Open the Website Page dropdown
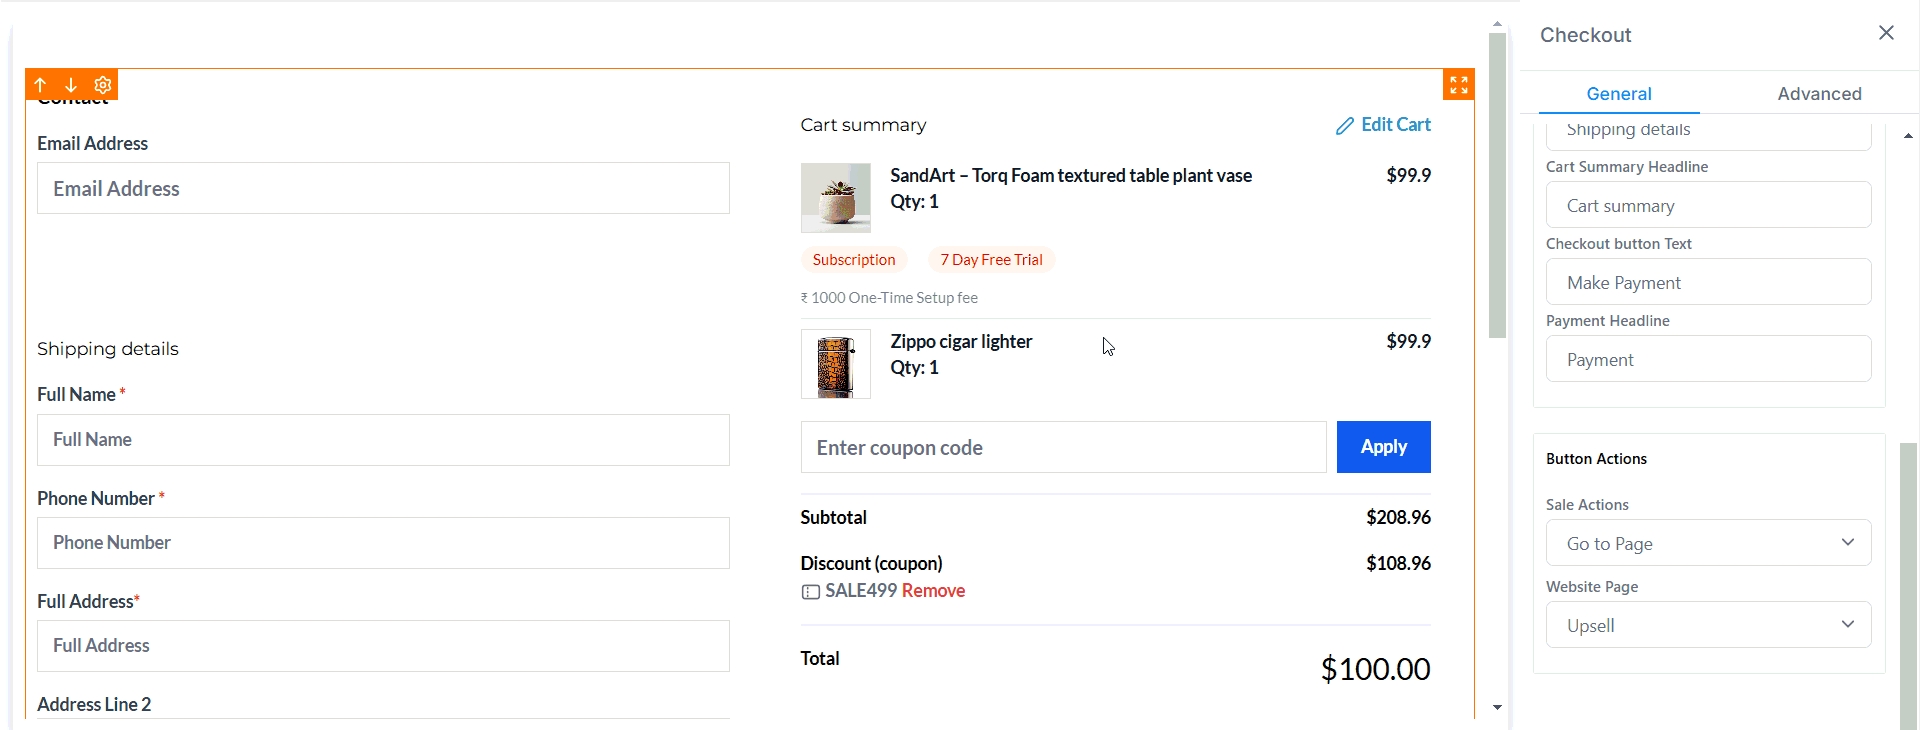The width and height of the screenshot is (1920, 730). click(1708, 625)
